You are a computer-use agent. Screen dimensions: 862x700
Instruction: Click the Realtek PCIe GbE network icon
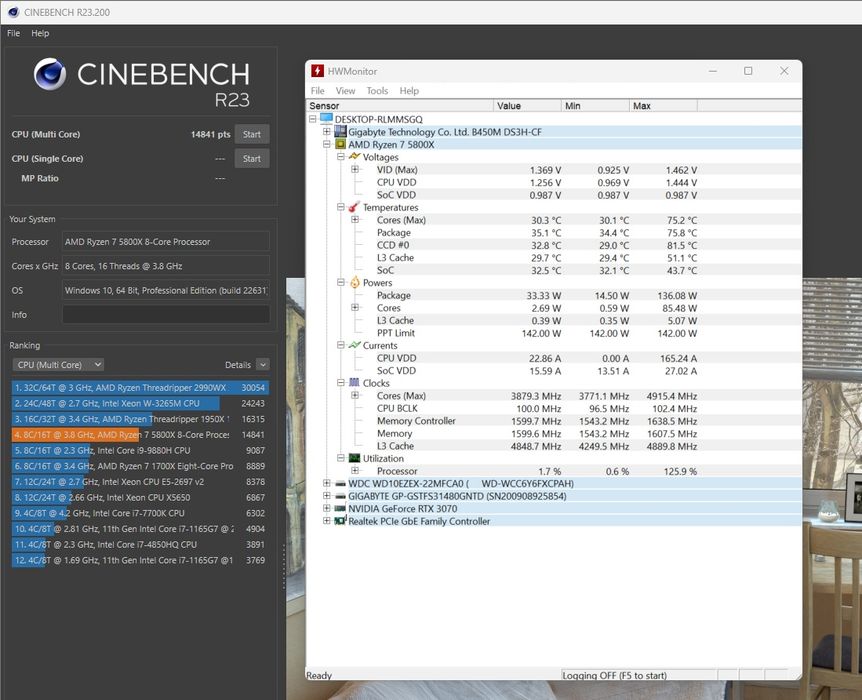(340, 521)
